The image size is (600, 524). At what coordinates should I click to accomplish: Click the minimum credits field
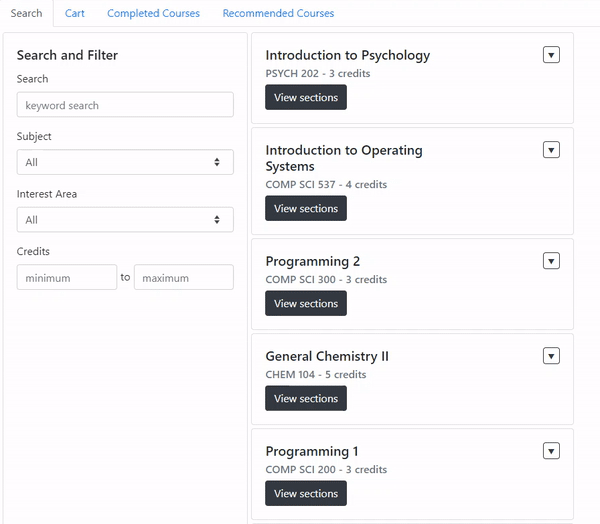[x=67, y=277]
